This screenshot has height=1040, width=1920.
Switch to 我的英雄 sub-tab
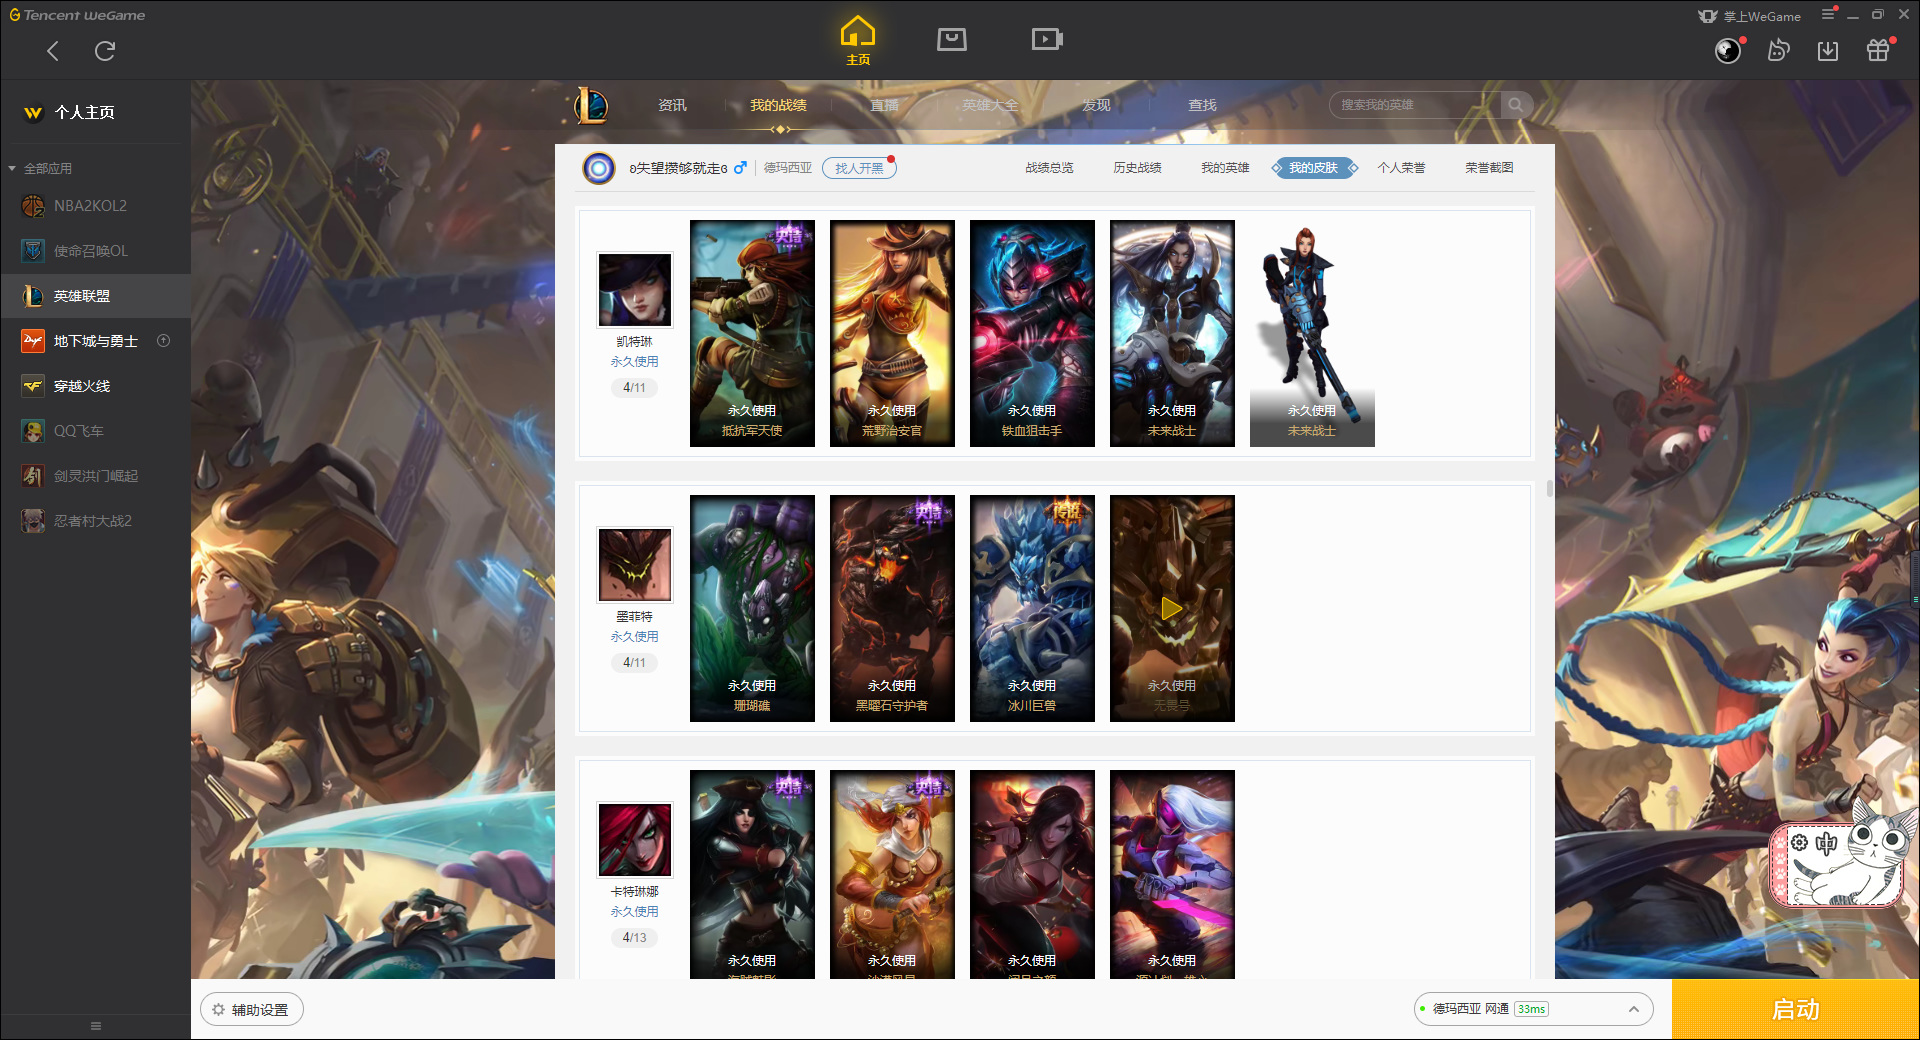(1225, 168)
